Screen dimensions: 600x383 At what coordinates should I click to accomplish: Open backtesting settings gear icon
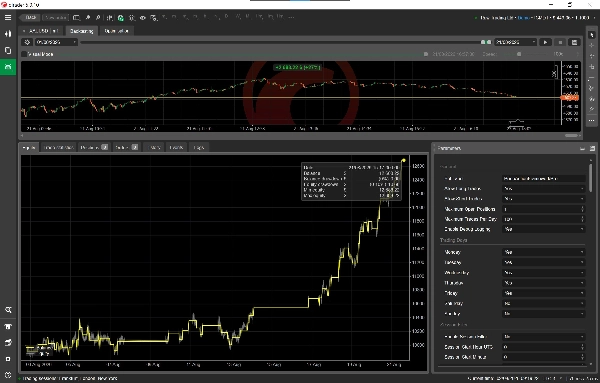coord(27,42)
